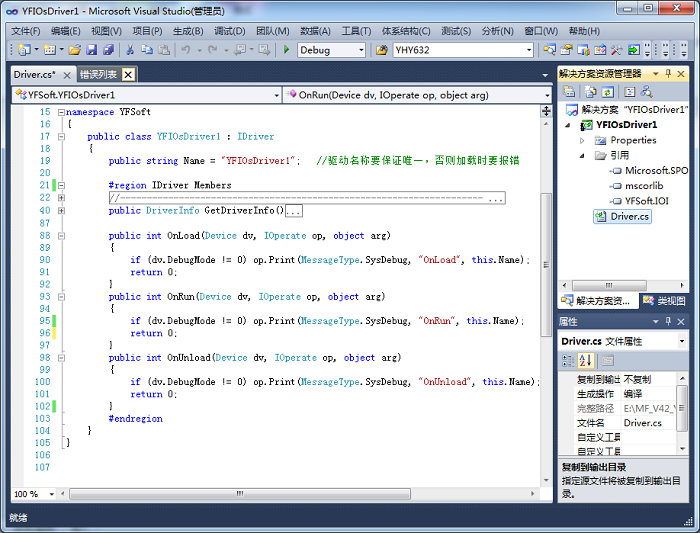Open the zoom 100 % dropdown
Screen dimensions: 700x533
click(52, 494)
